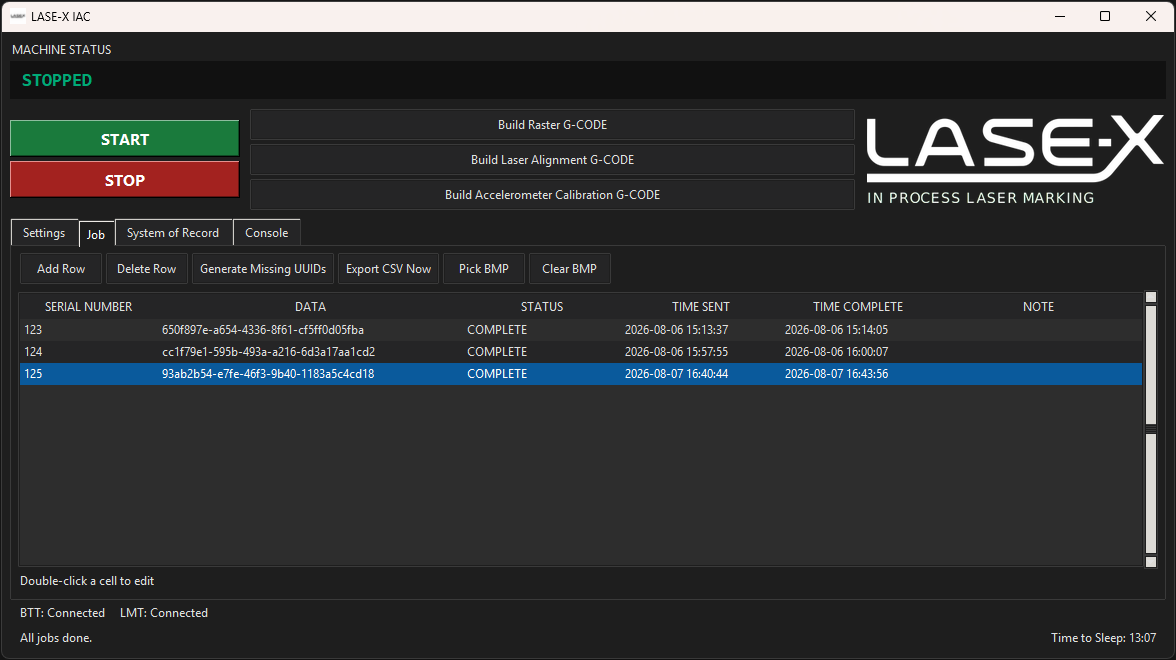Click UUID 650f897e-a654-4336-8f61-cf5ff0d05fba

(x=262, y=330)
